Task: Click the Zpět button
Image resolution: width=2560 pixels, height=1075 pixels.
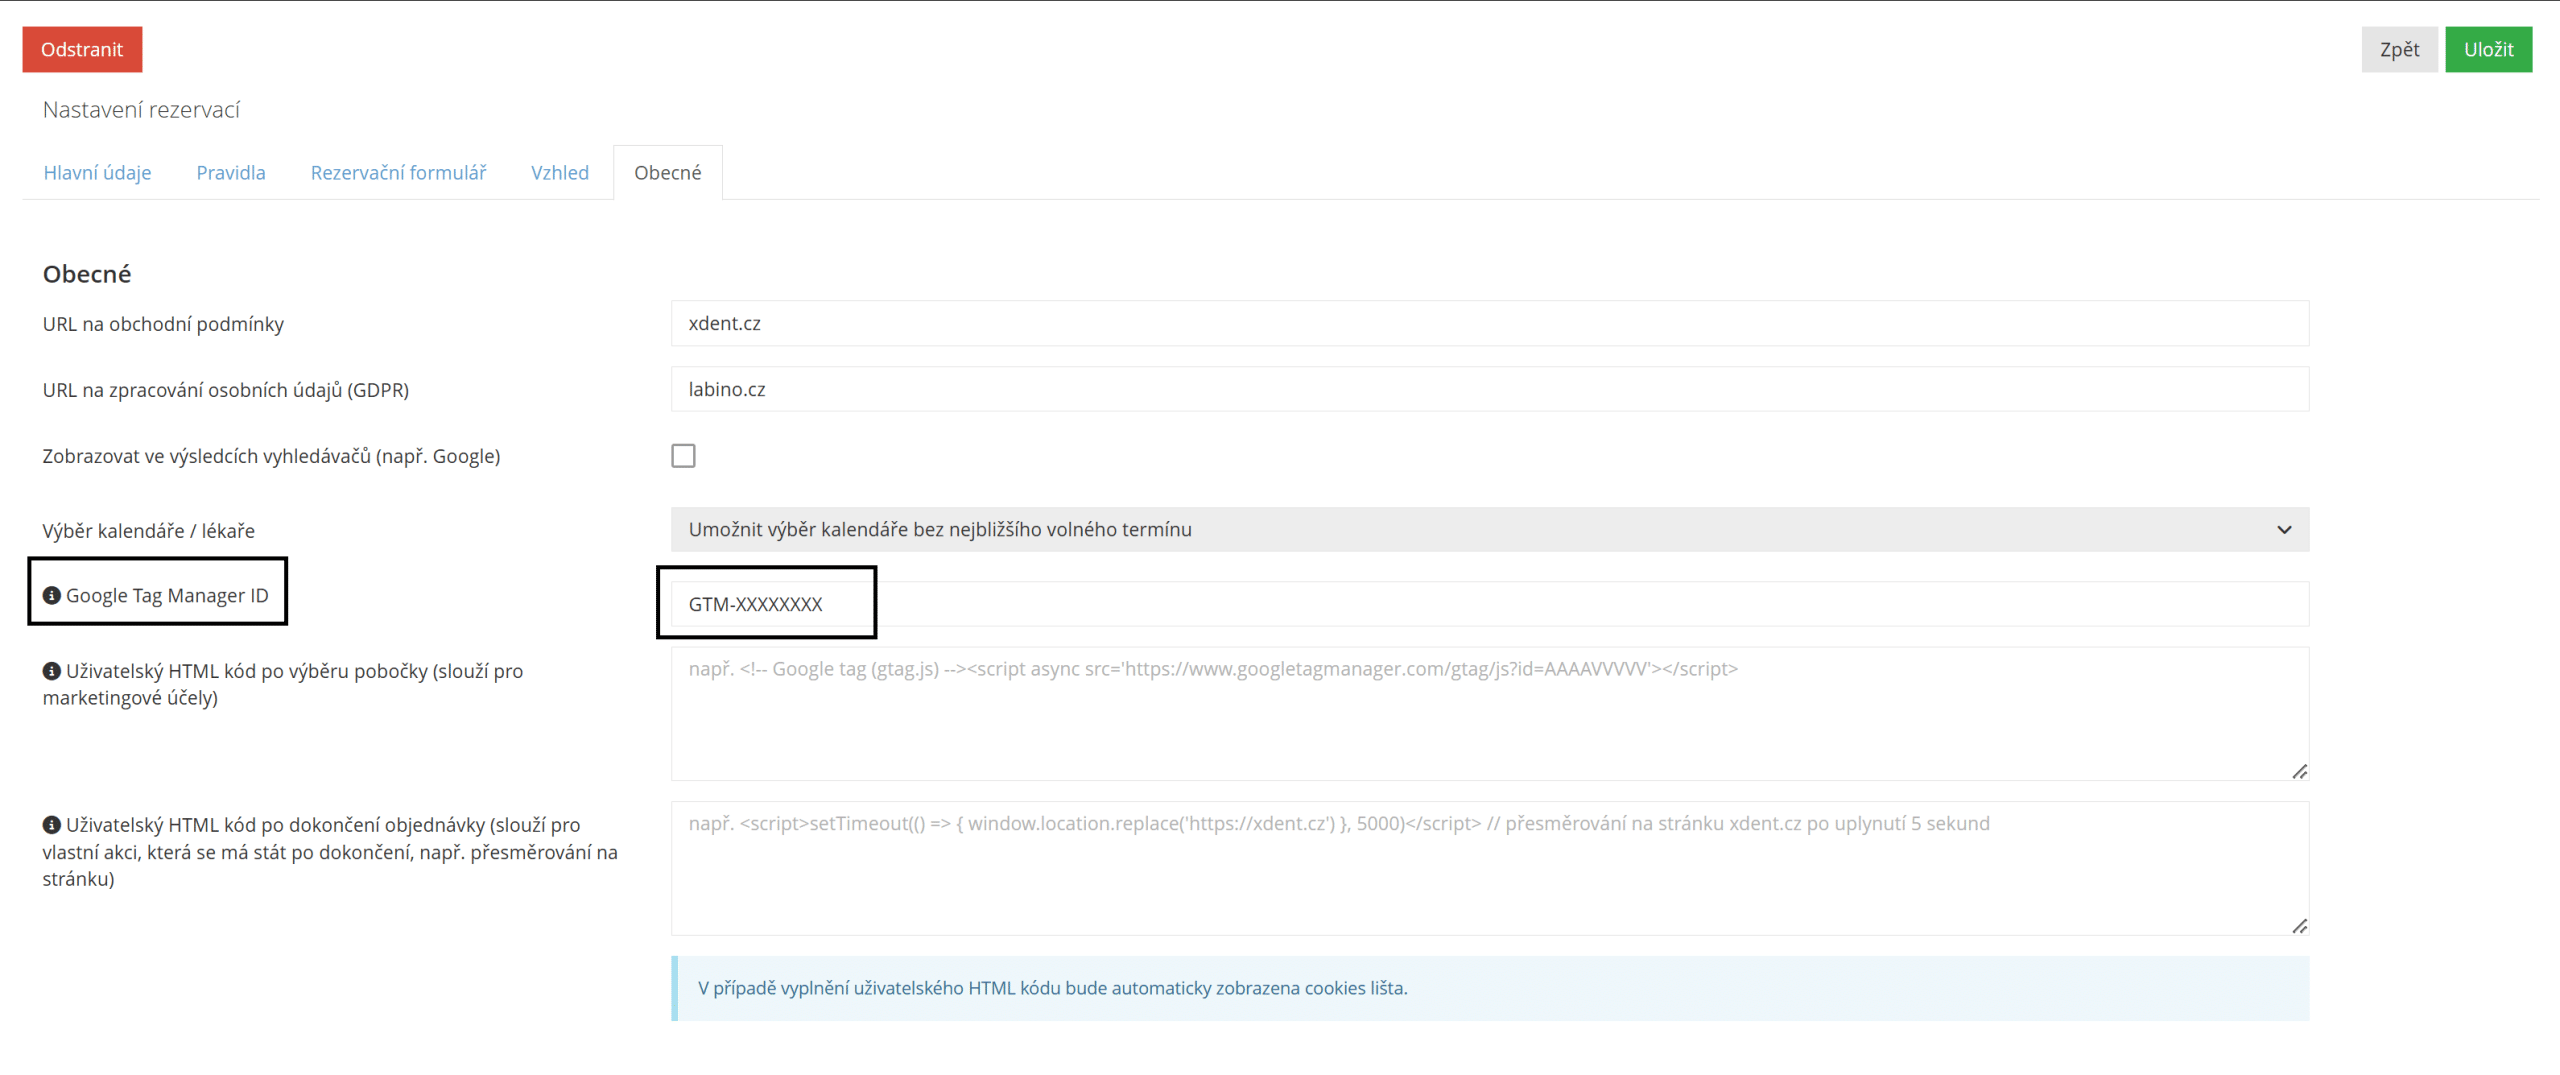Action: pyautogui.click(x=2399, y=49)
